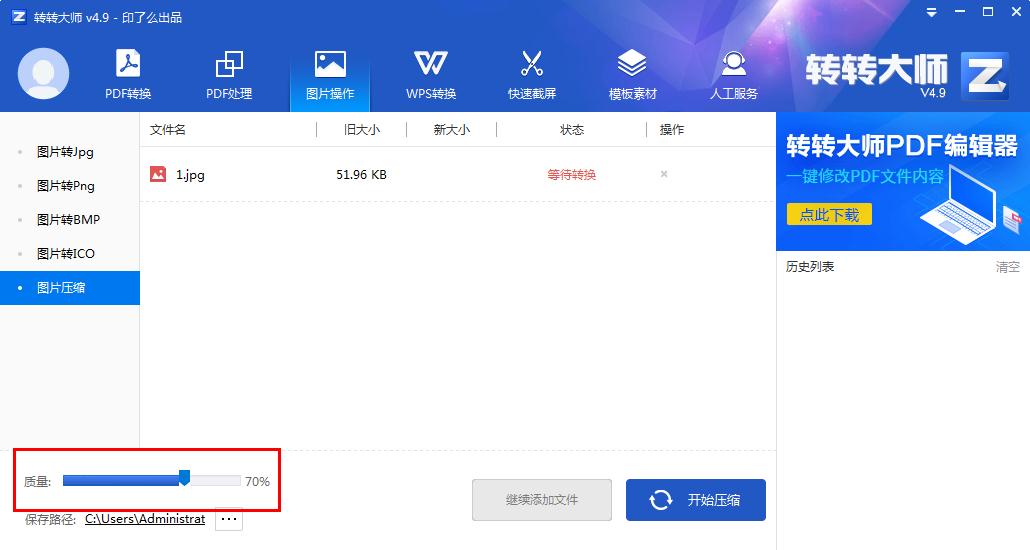Viewport: 1030px width, 550px height.
Task: Select 图片转Jpg in sidebar
Action: coord(70,152)
